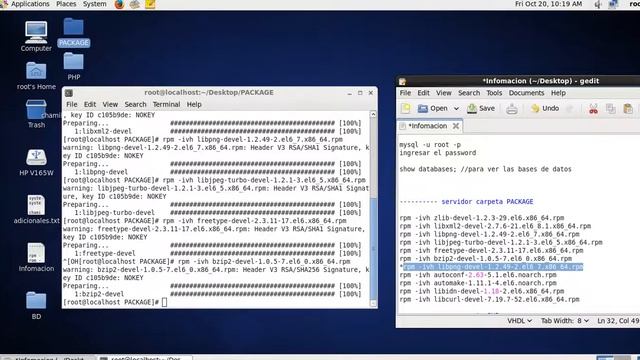
Task: Click the Print icon in gedit
Action: [x=512, y=109]
